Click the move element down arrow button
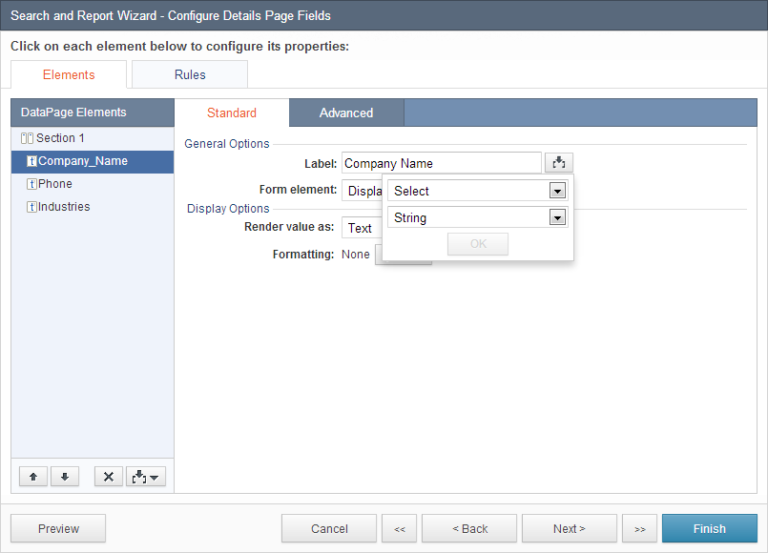 (x=65, y=477)
